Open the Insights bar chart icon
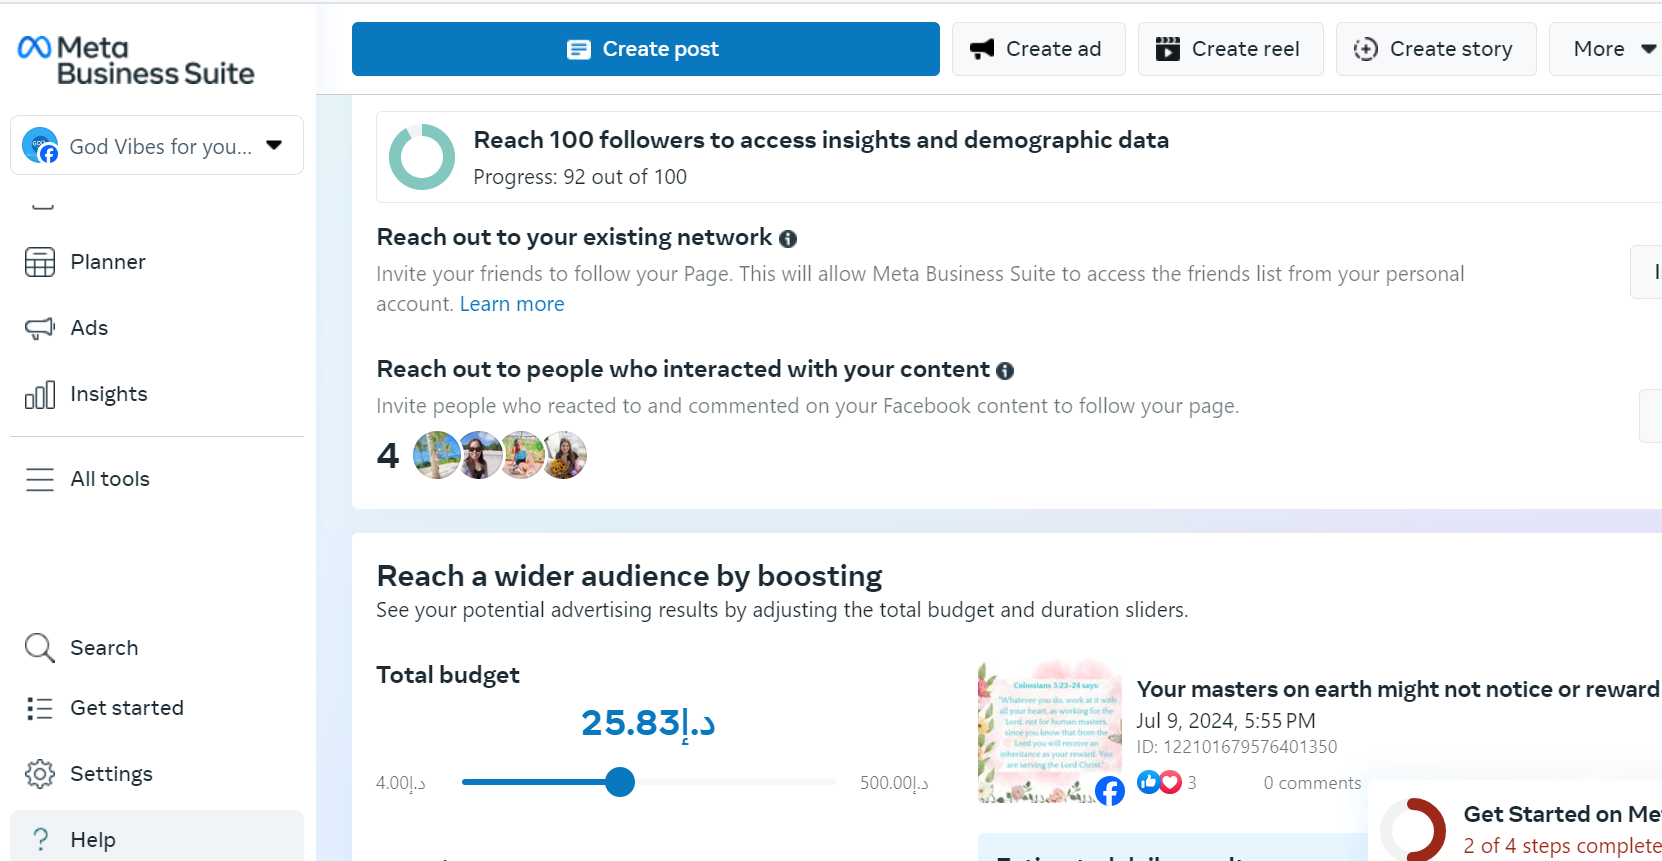Viewport: 1662px width, 861px height. pyautogui.click(x=40, y=394)
